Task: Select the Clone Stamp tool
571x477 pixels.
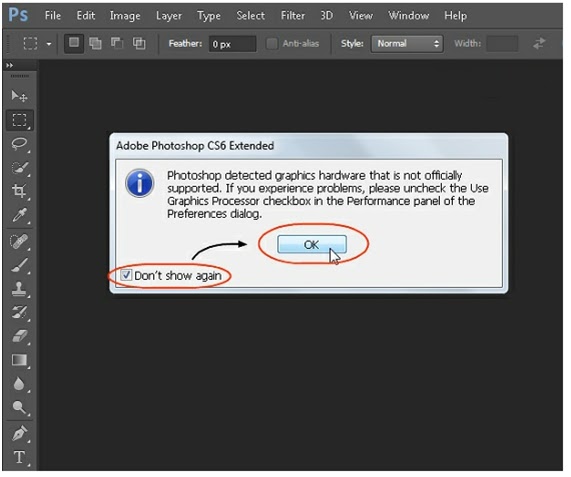Action: point(19,289)
